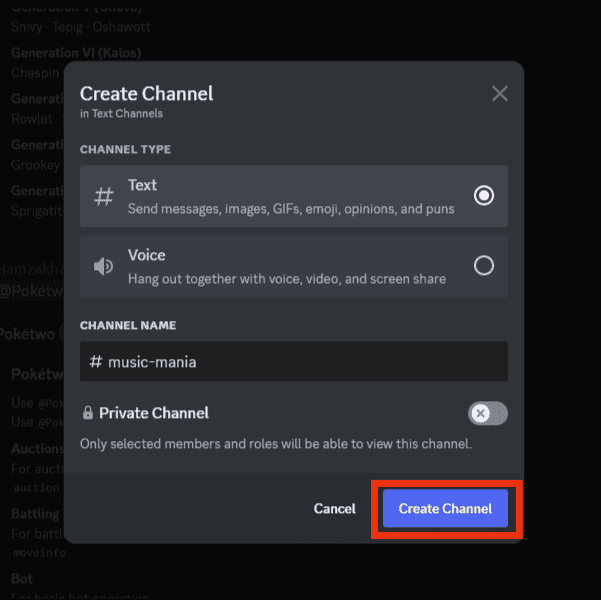The height and width of the screenshot is (600, 601).
Task: Click the 'CHANNEL TYPE' label
Action: coord(125,149)
